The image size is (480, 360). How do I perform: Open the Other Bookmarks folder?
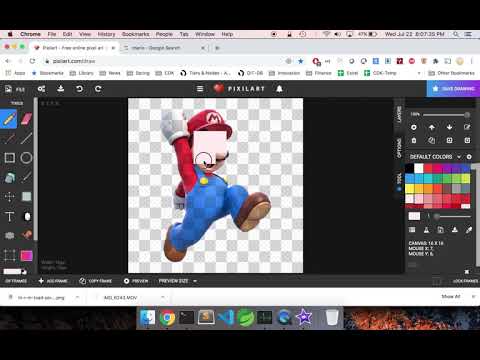pos(451,73)
